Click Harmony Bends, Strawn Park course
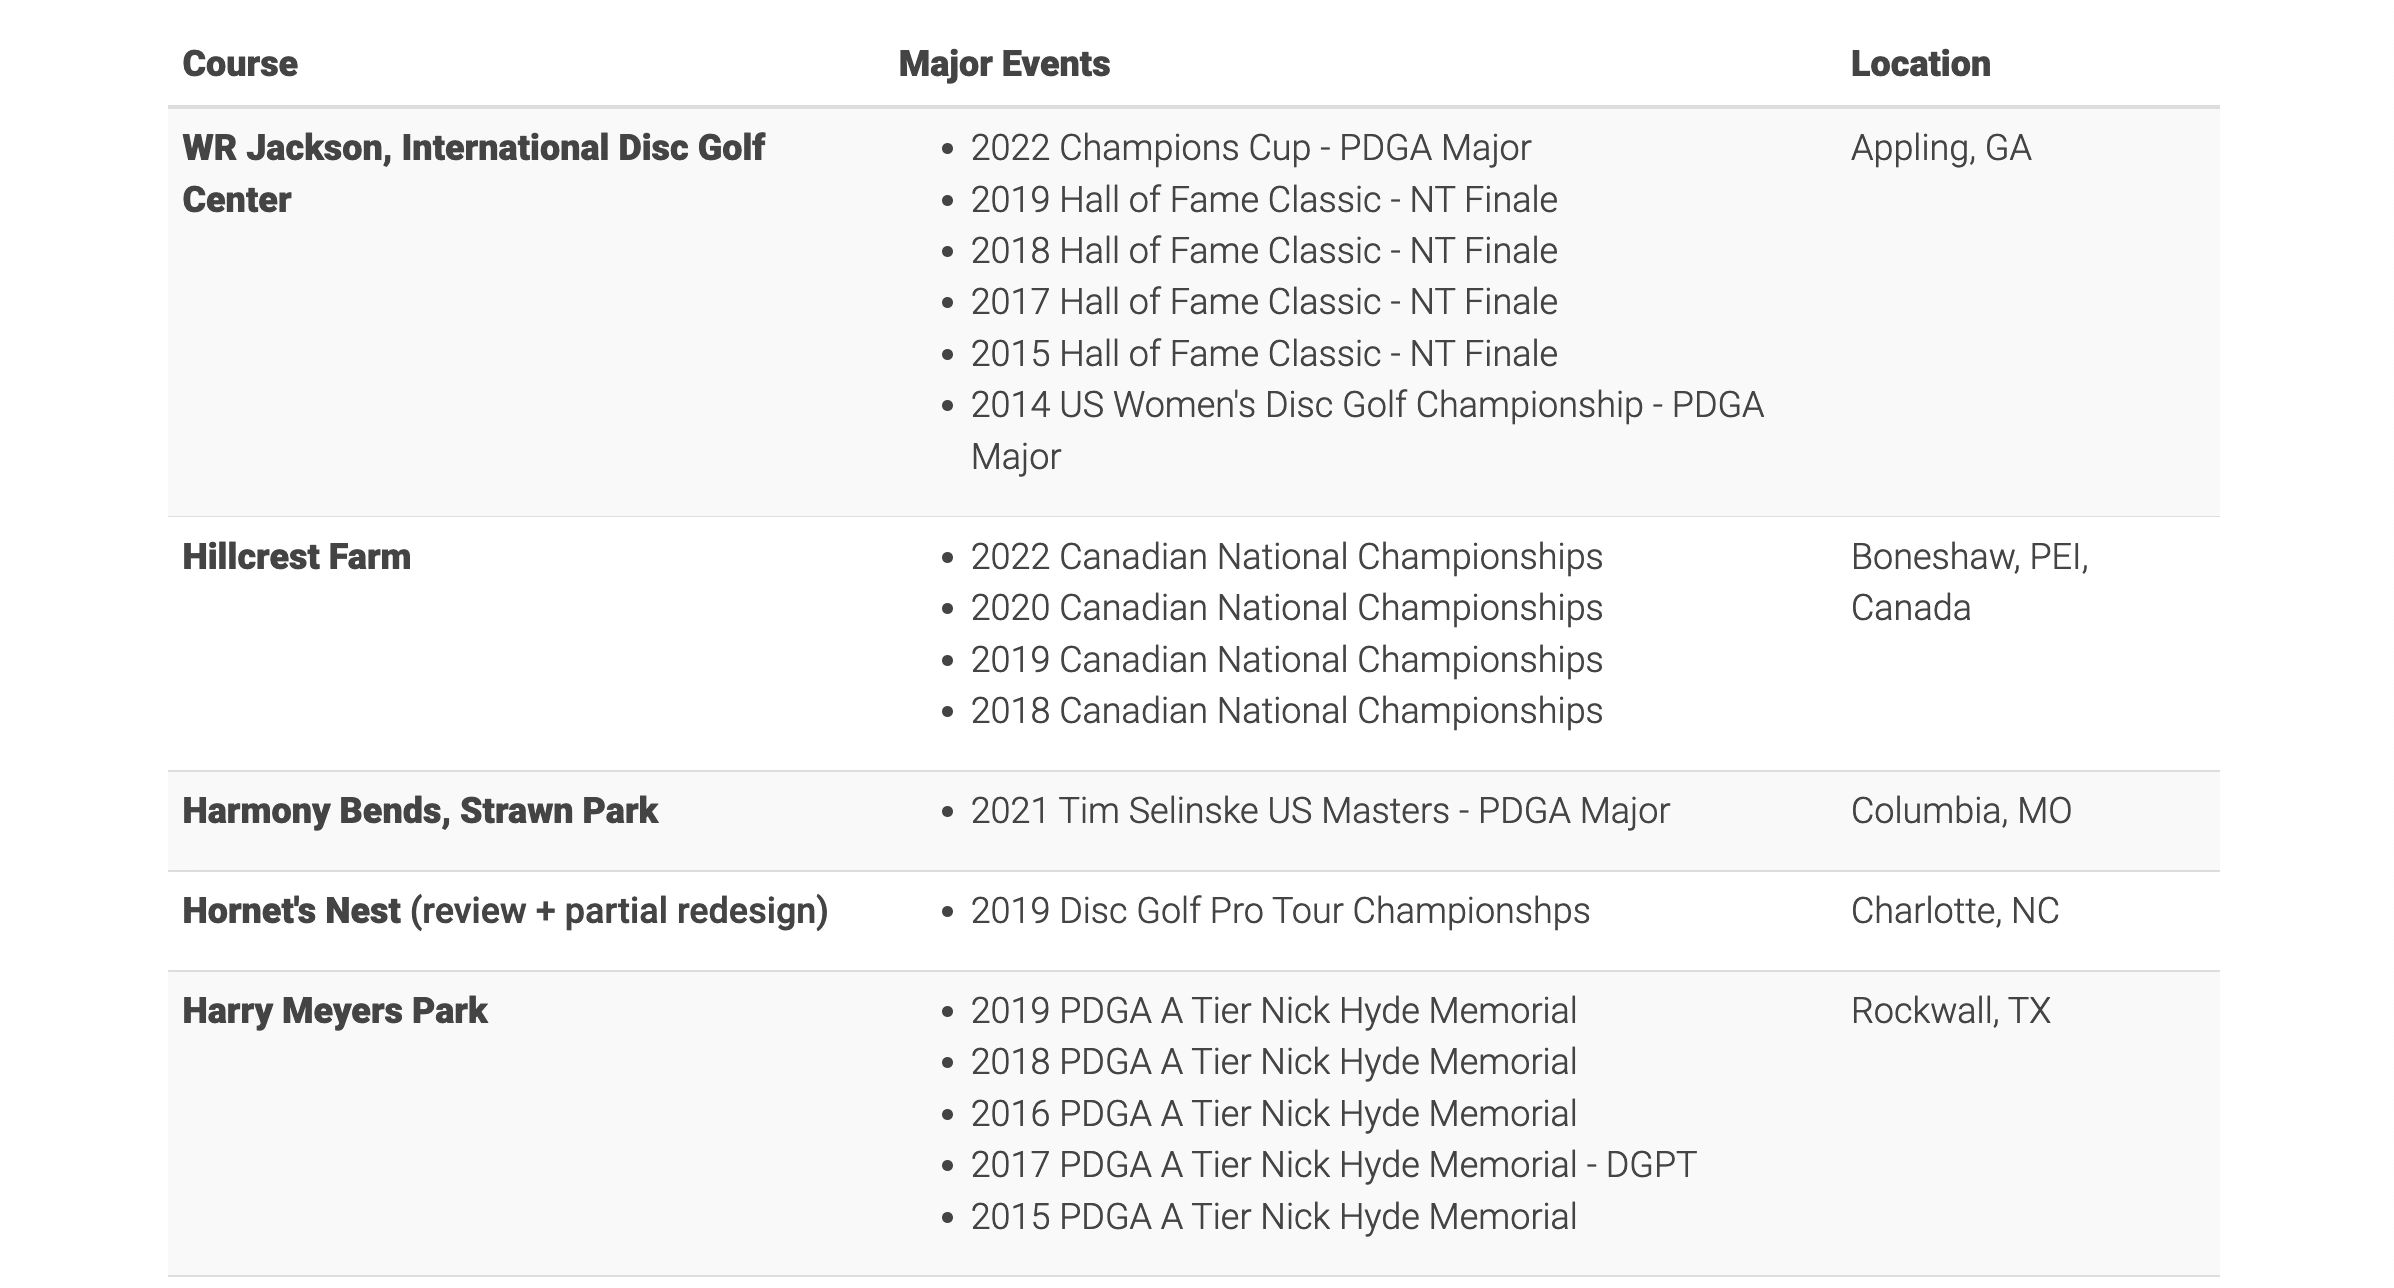Screen dimensions: 2394x1288 [420, 811]
